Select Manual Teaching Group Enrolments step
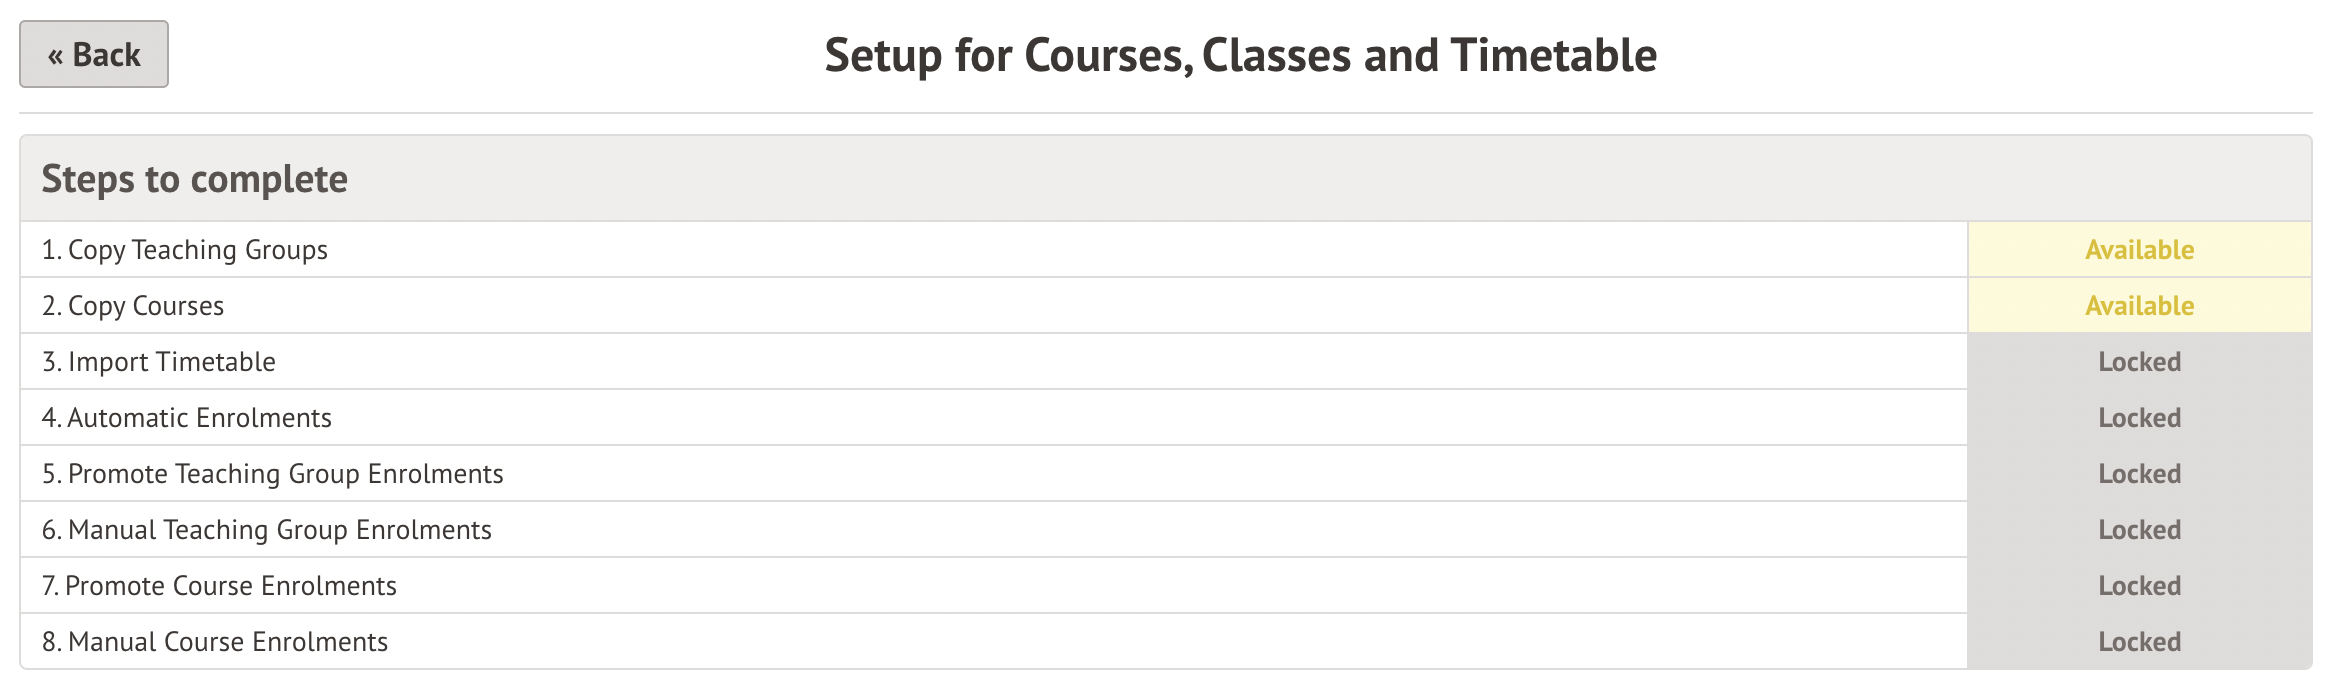2328x688 pixels. (267, 530)
